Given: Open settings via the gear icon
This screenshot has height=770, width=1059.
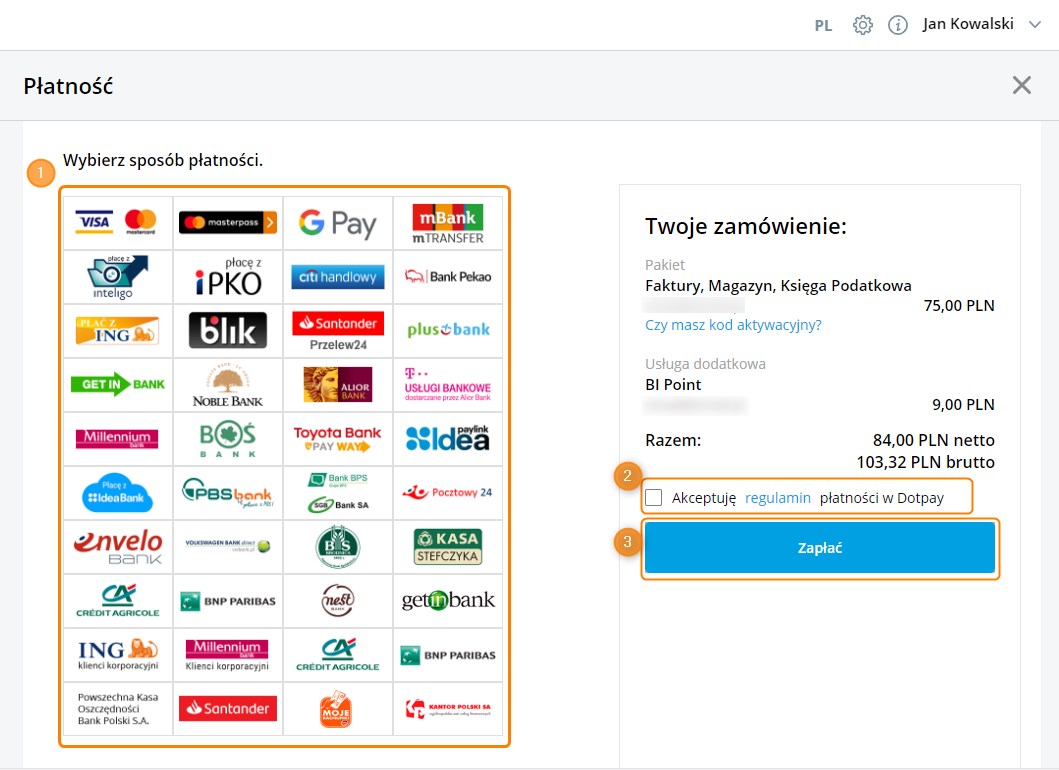Looking at the screenshot, I should [x=862, y=26].
